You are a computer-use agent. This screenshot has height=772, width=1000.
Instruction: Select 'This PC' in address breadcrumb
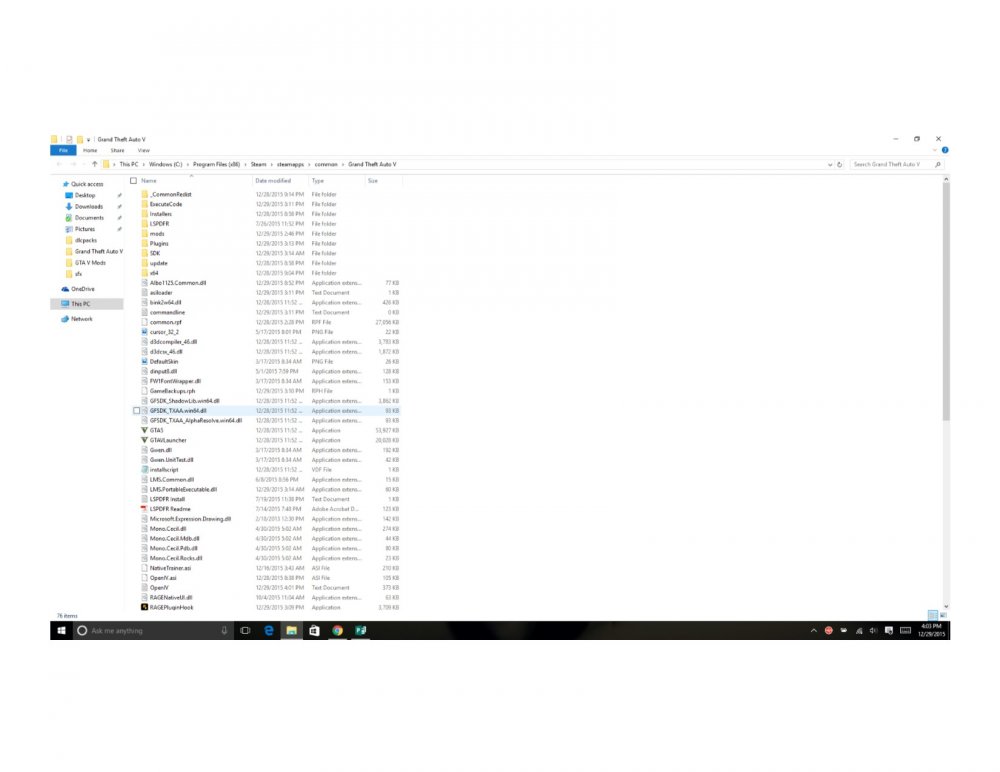[129, 165]
